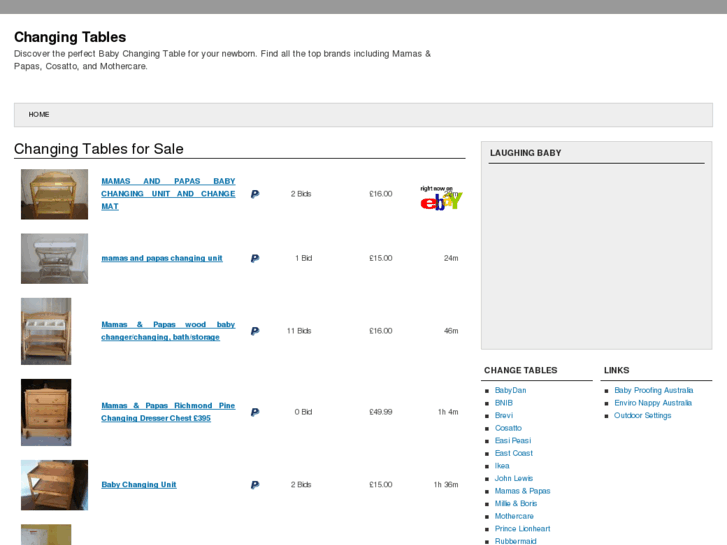Click the 0 Bid text
Screen dimensions: 727x545
[303, 412]
